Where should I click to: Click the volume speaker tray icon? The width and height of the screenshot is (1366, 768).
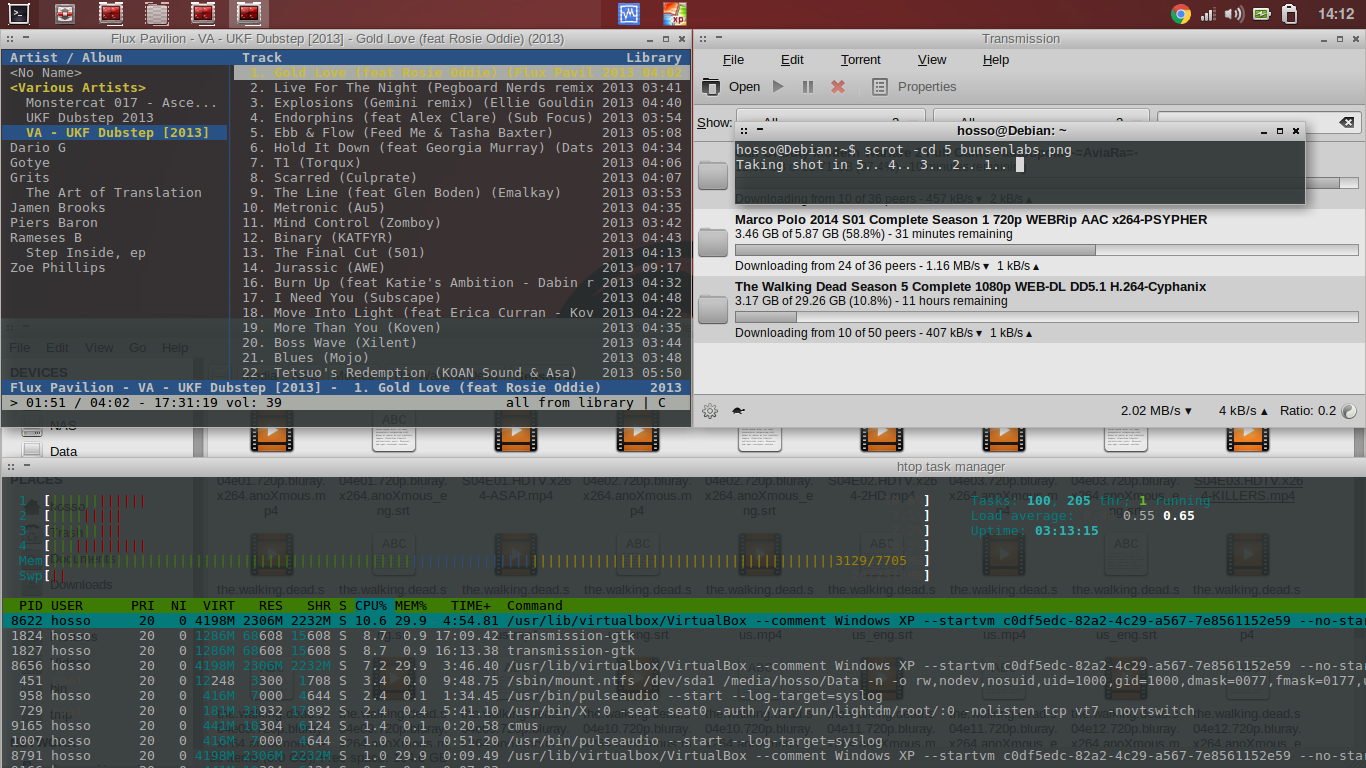pos(1234,14)
